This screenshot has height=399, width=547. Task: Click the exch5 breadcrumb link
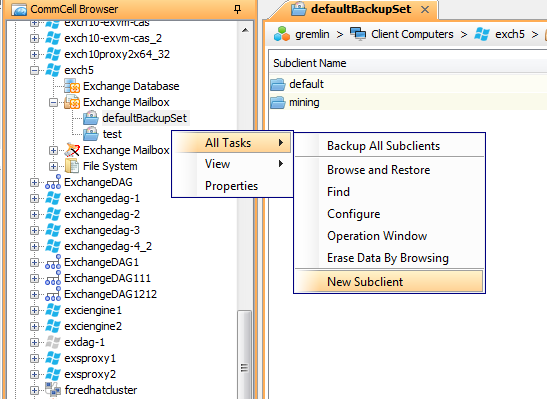click(x=510, y=34)
